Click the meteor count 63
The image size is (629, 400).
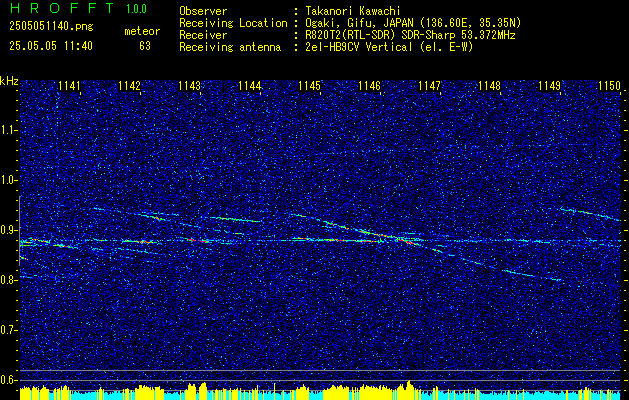(145, 46)
